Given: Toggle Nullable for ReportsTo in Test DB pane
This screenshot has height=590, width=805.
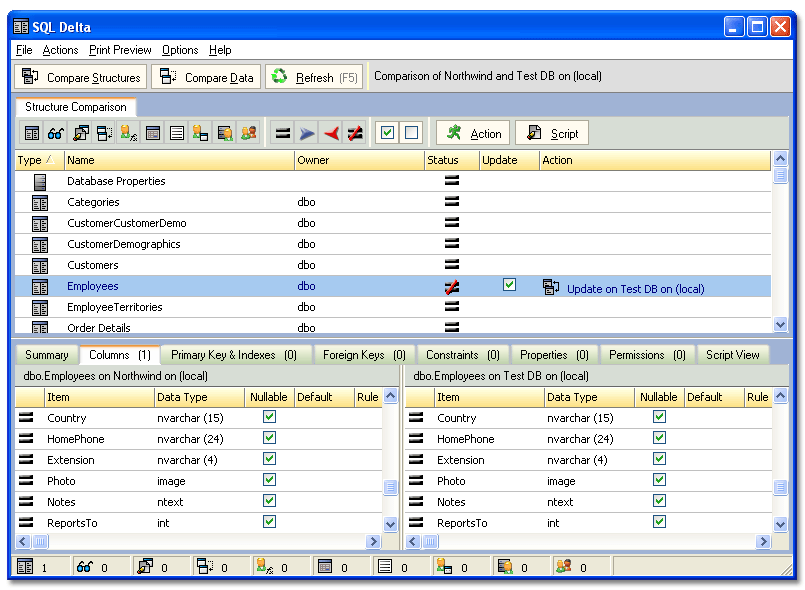Looking at the screenshot, I should (660, 522).
